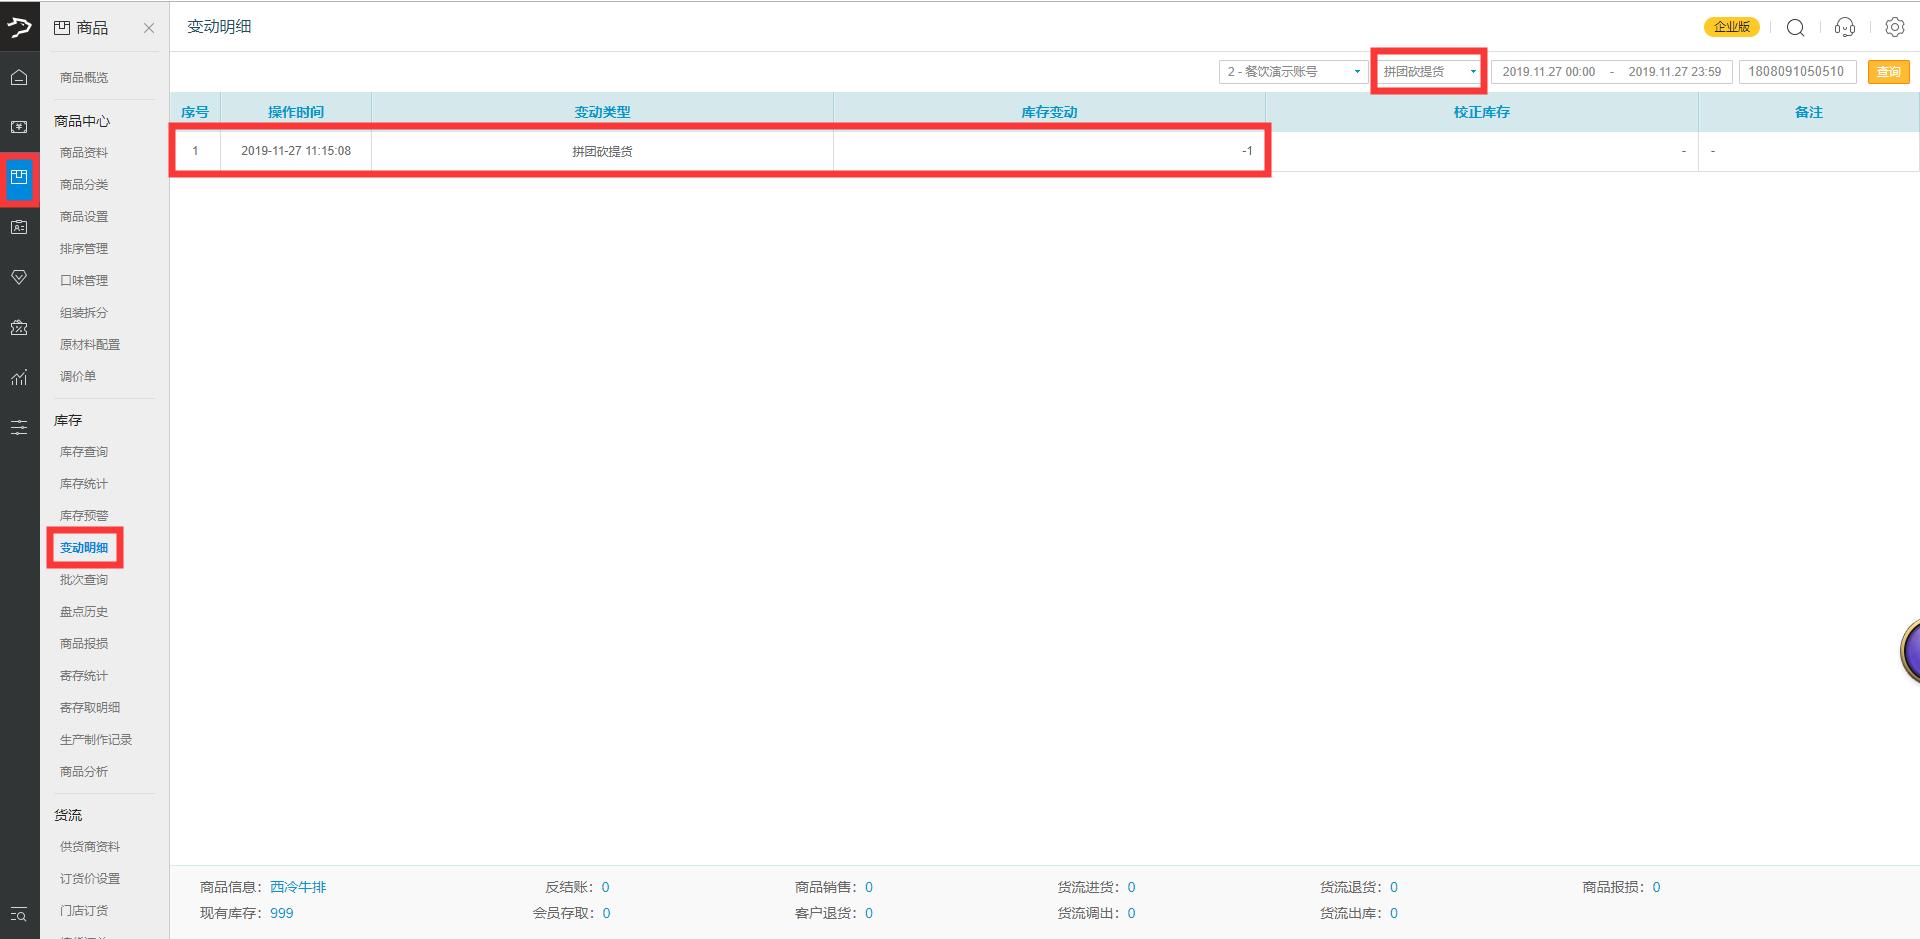Select 盘点历史 in the side menu
The image size is (1920, 939).
[84, 612]
